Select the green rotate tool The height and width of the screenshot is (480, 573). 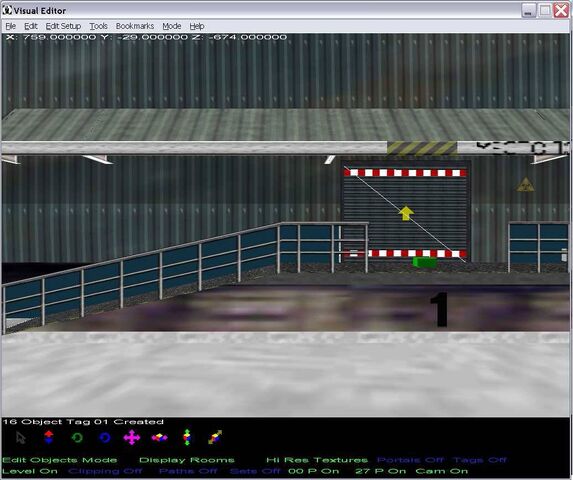(x=77, y=437)
